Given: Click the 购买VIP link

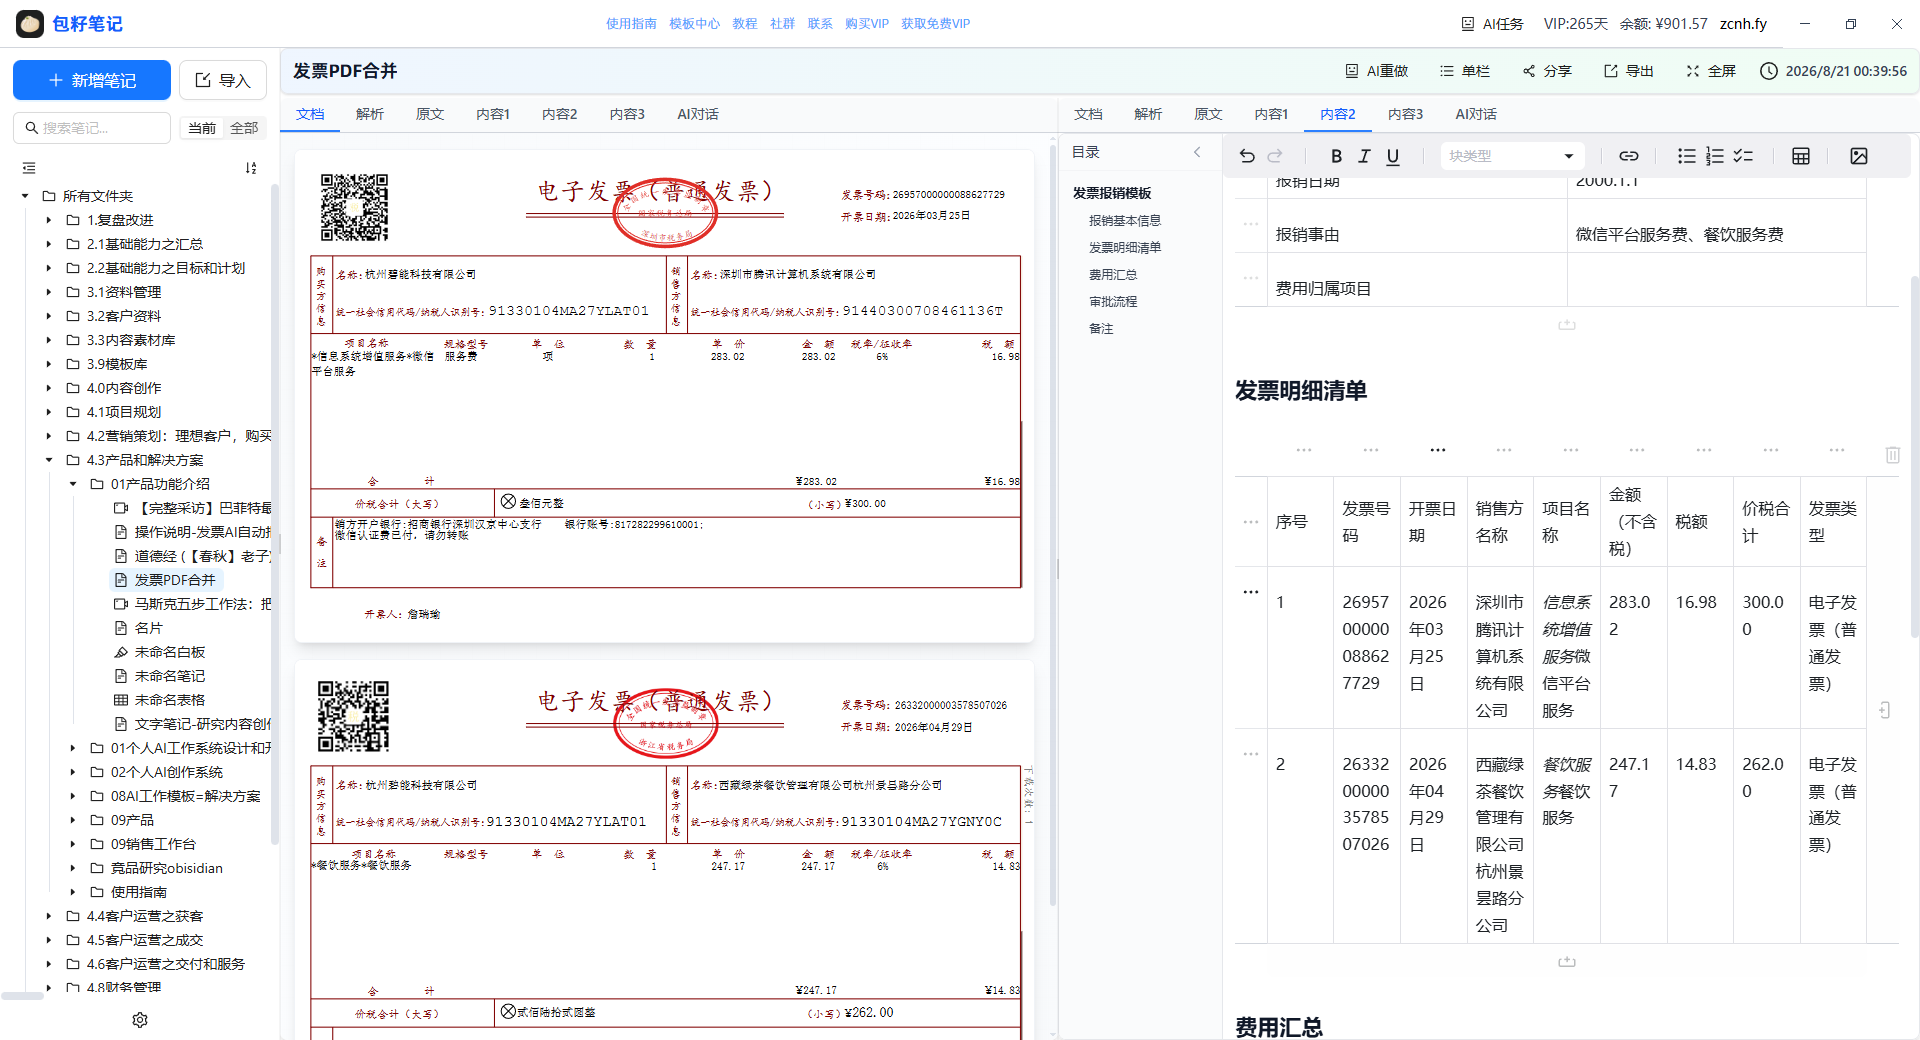Looking at the screenshot, I should [866, 24].
